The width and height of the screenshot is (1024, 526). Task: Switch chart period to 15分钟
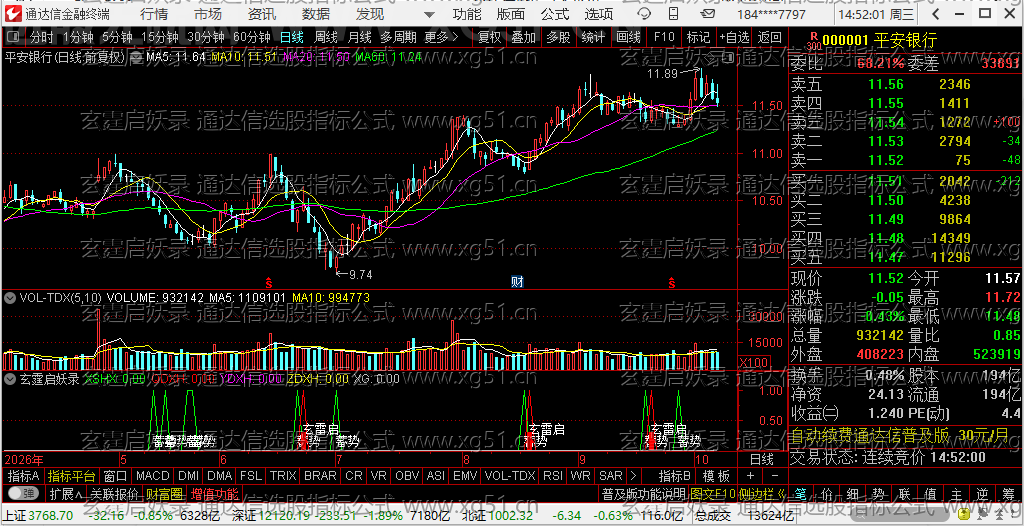[159, 37]
